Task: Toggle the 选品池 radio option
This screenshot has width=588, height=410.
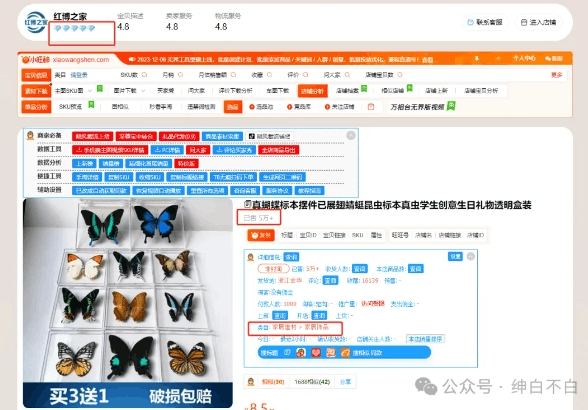Action: pos(261,107)
